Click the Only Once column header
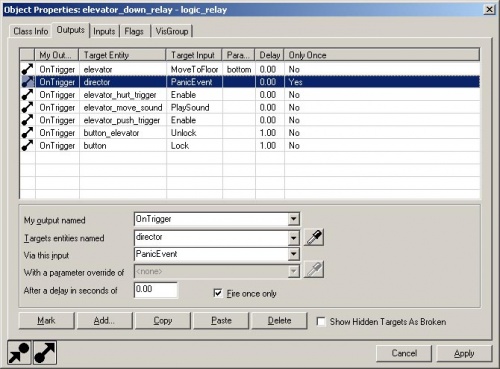Screen dimensions: 500x369 (382, 55)
